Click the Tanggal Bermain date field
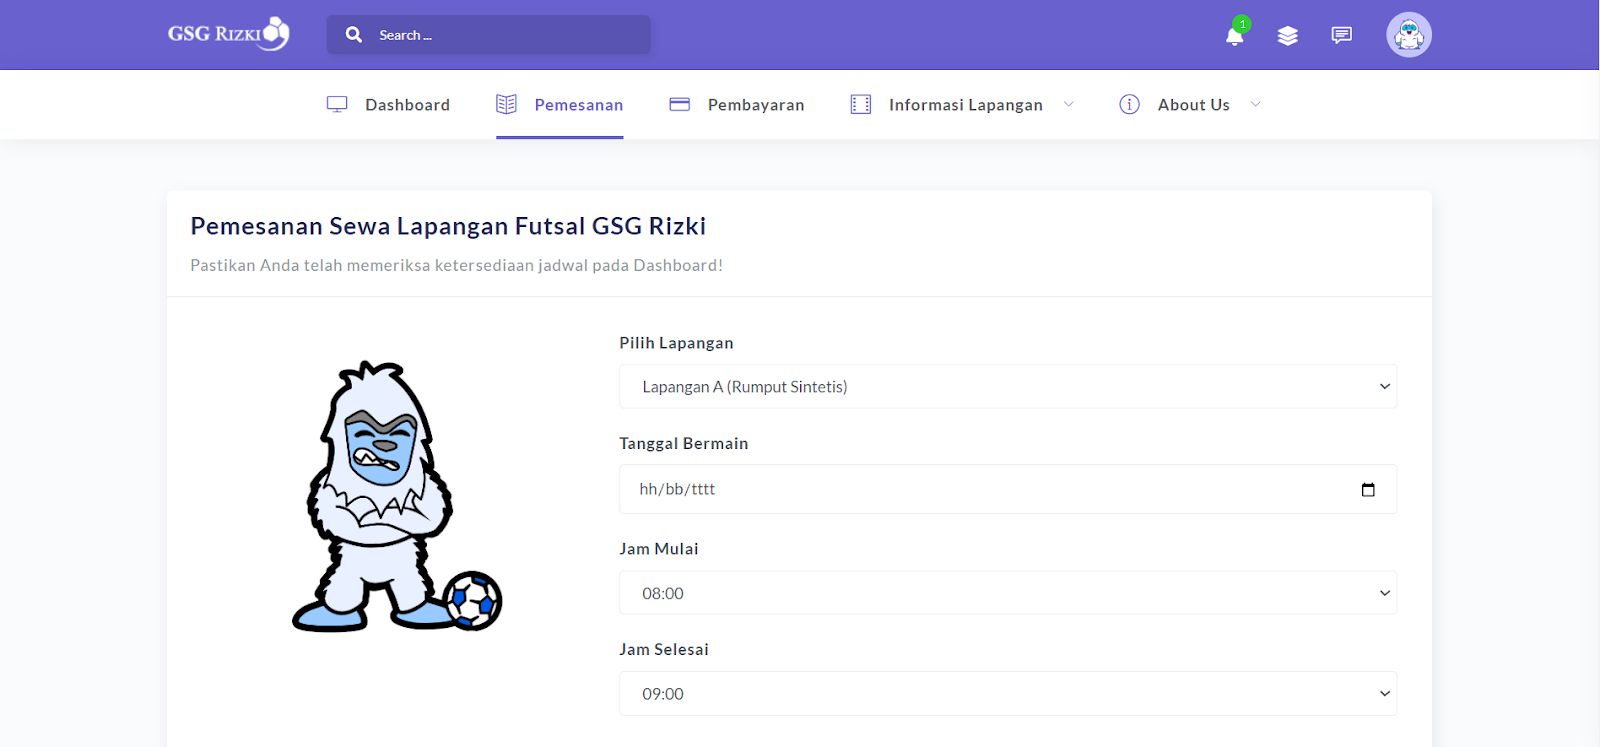Image resolution: width=1600 pixels, height=747 pixels. (1008, 489)
